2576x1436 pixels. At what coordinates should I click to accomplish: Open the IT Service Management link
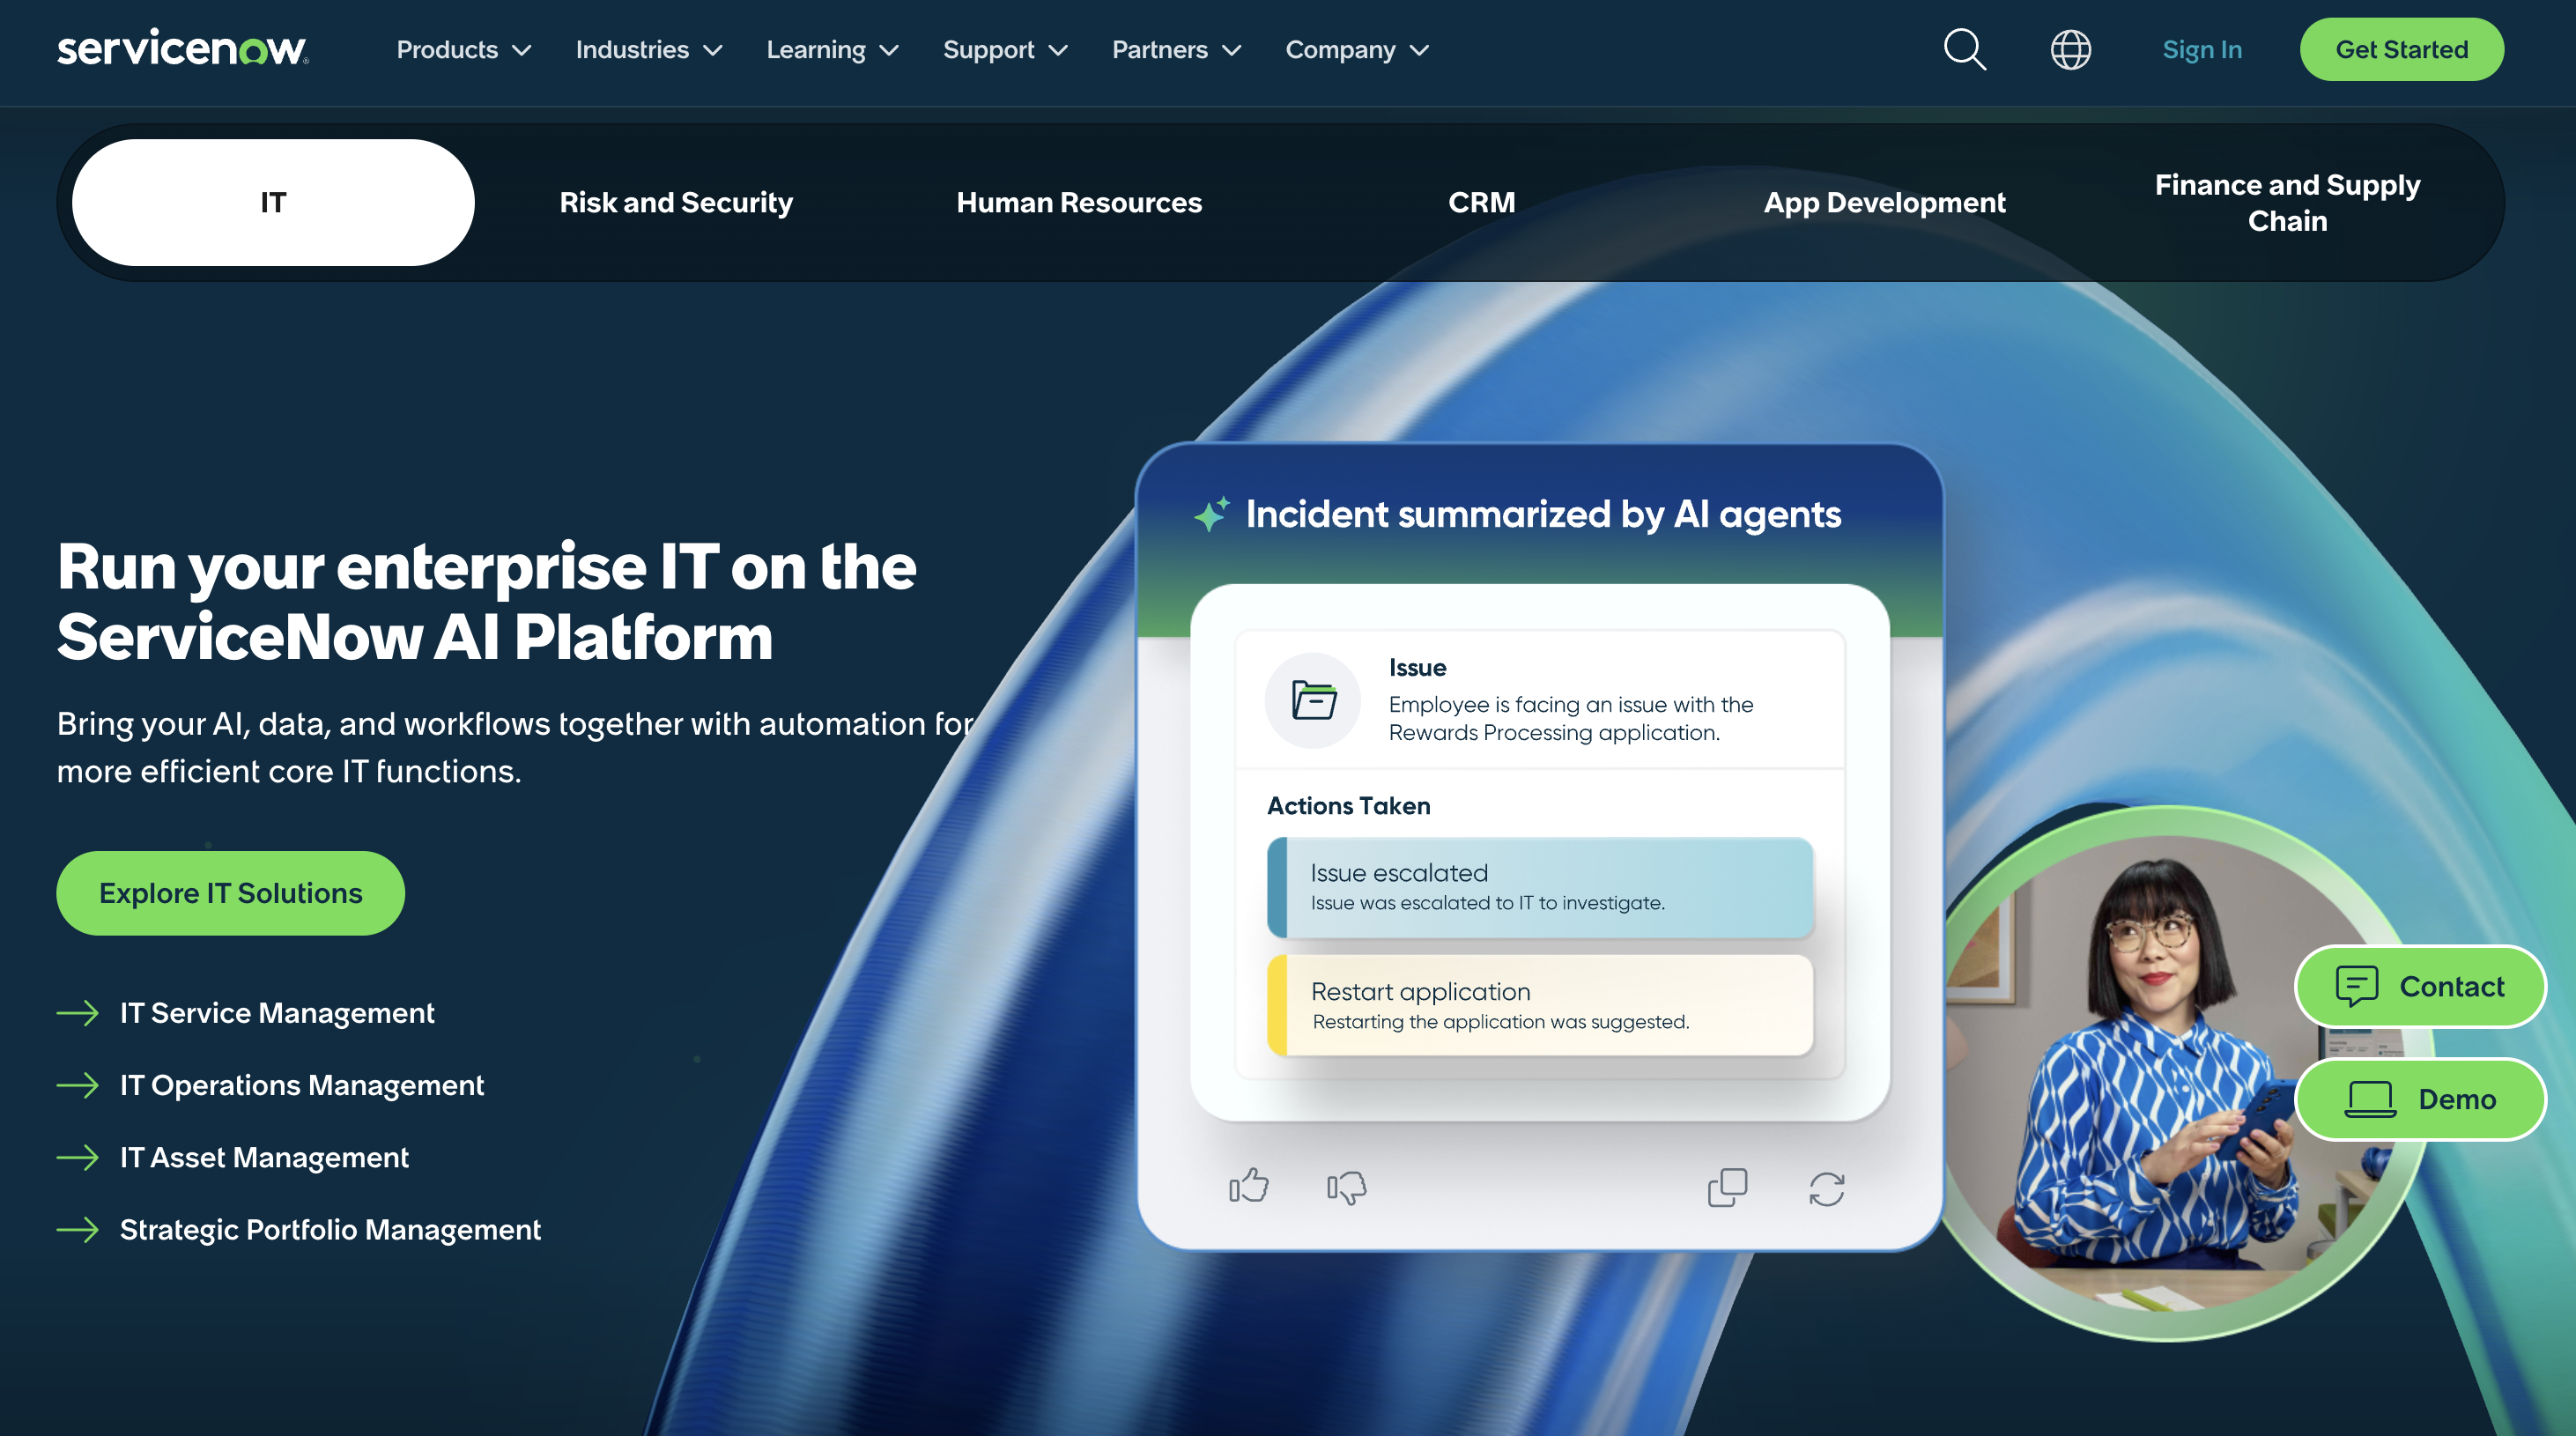coord(277,1012)
